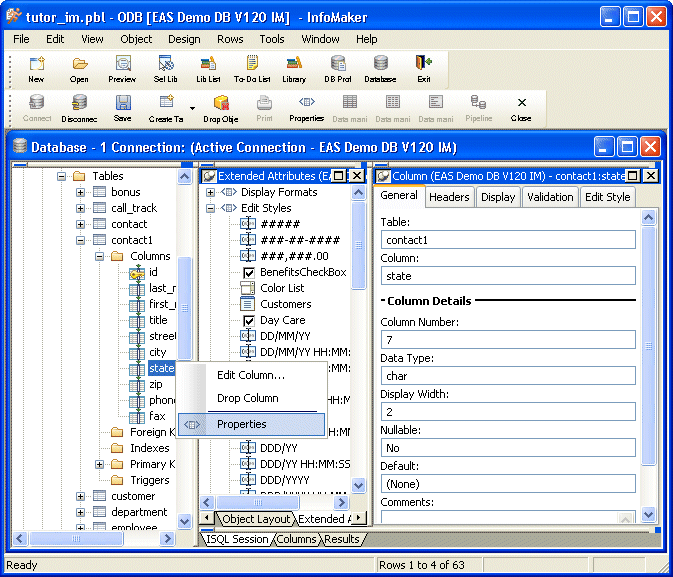
Task: Select the ISQL Session tab
Action: [x=237, y=539]
